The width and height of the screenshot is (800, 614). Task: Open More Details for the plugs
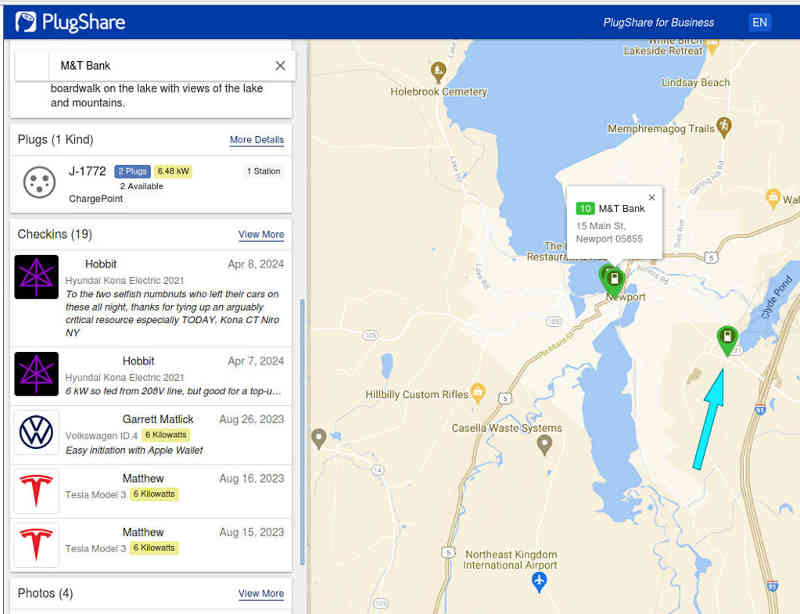tap(257, 140)
